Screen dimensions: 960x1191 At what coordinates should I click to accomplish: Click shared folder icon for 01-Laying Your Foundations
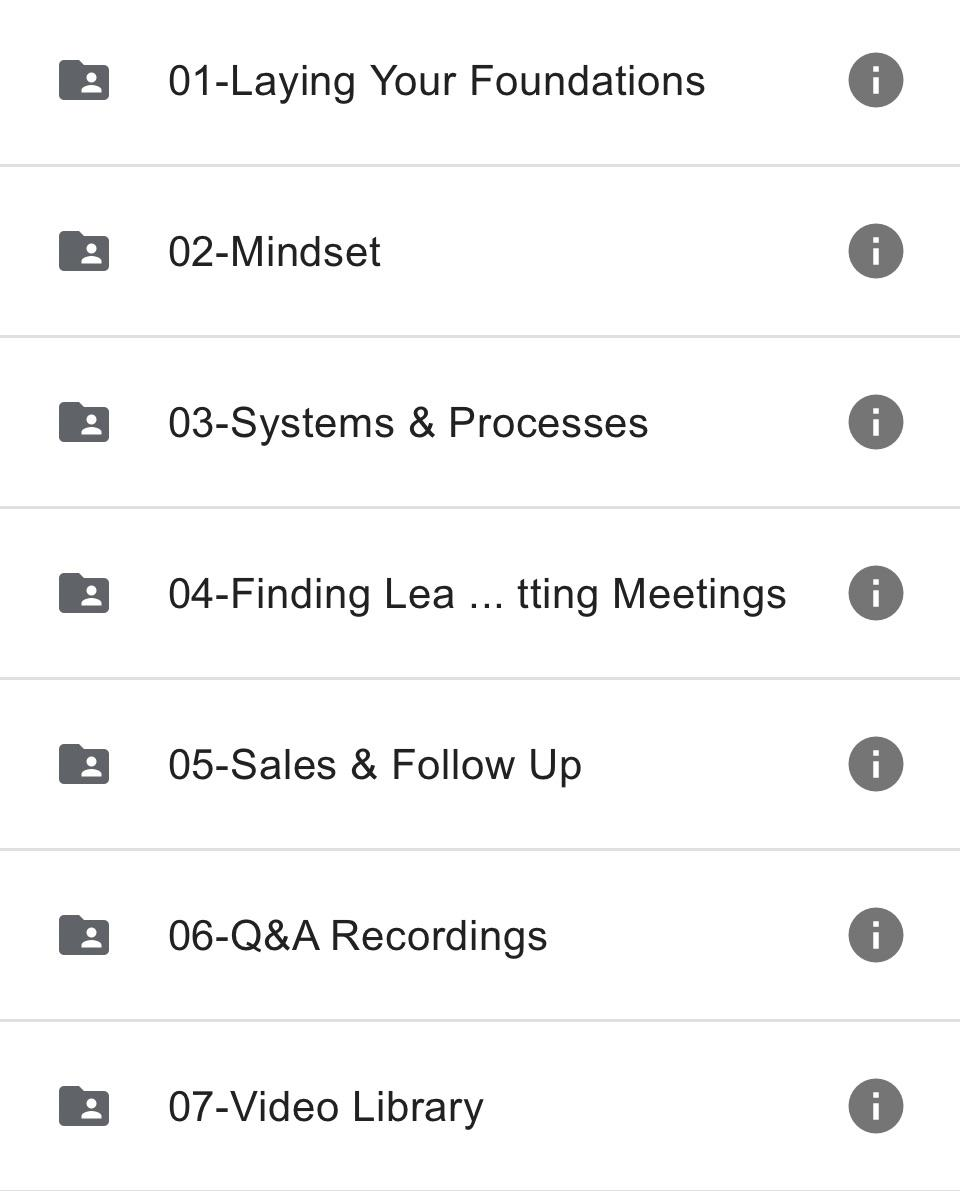click(x=84, y=80)
